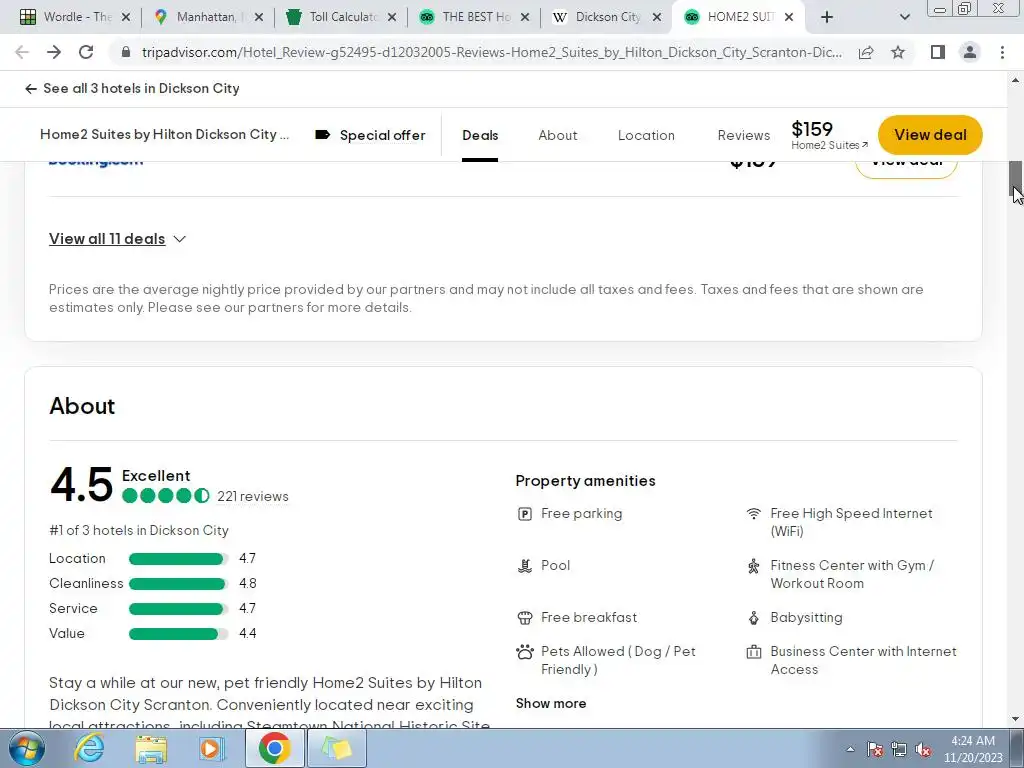Click the Home2 Suites external link
Viewport: 1024px width, 768px height.
point(829,145)
